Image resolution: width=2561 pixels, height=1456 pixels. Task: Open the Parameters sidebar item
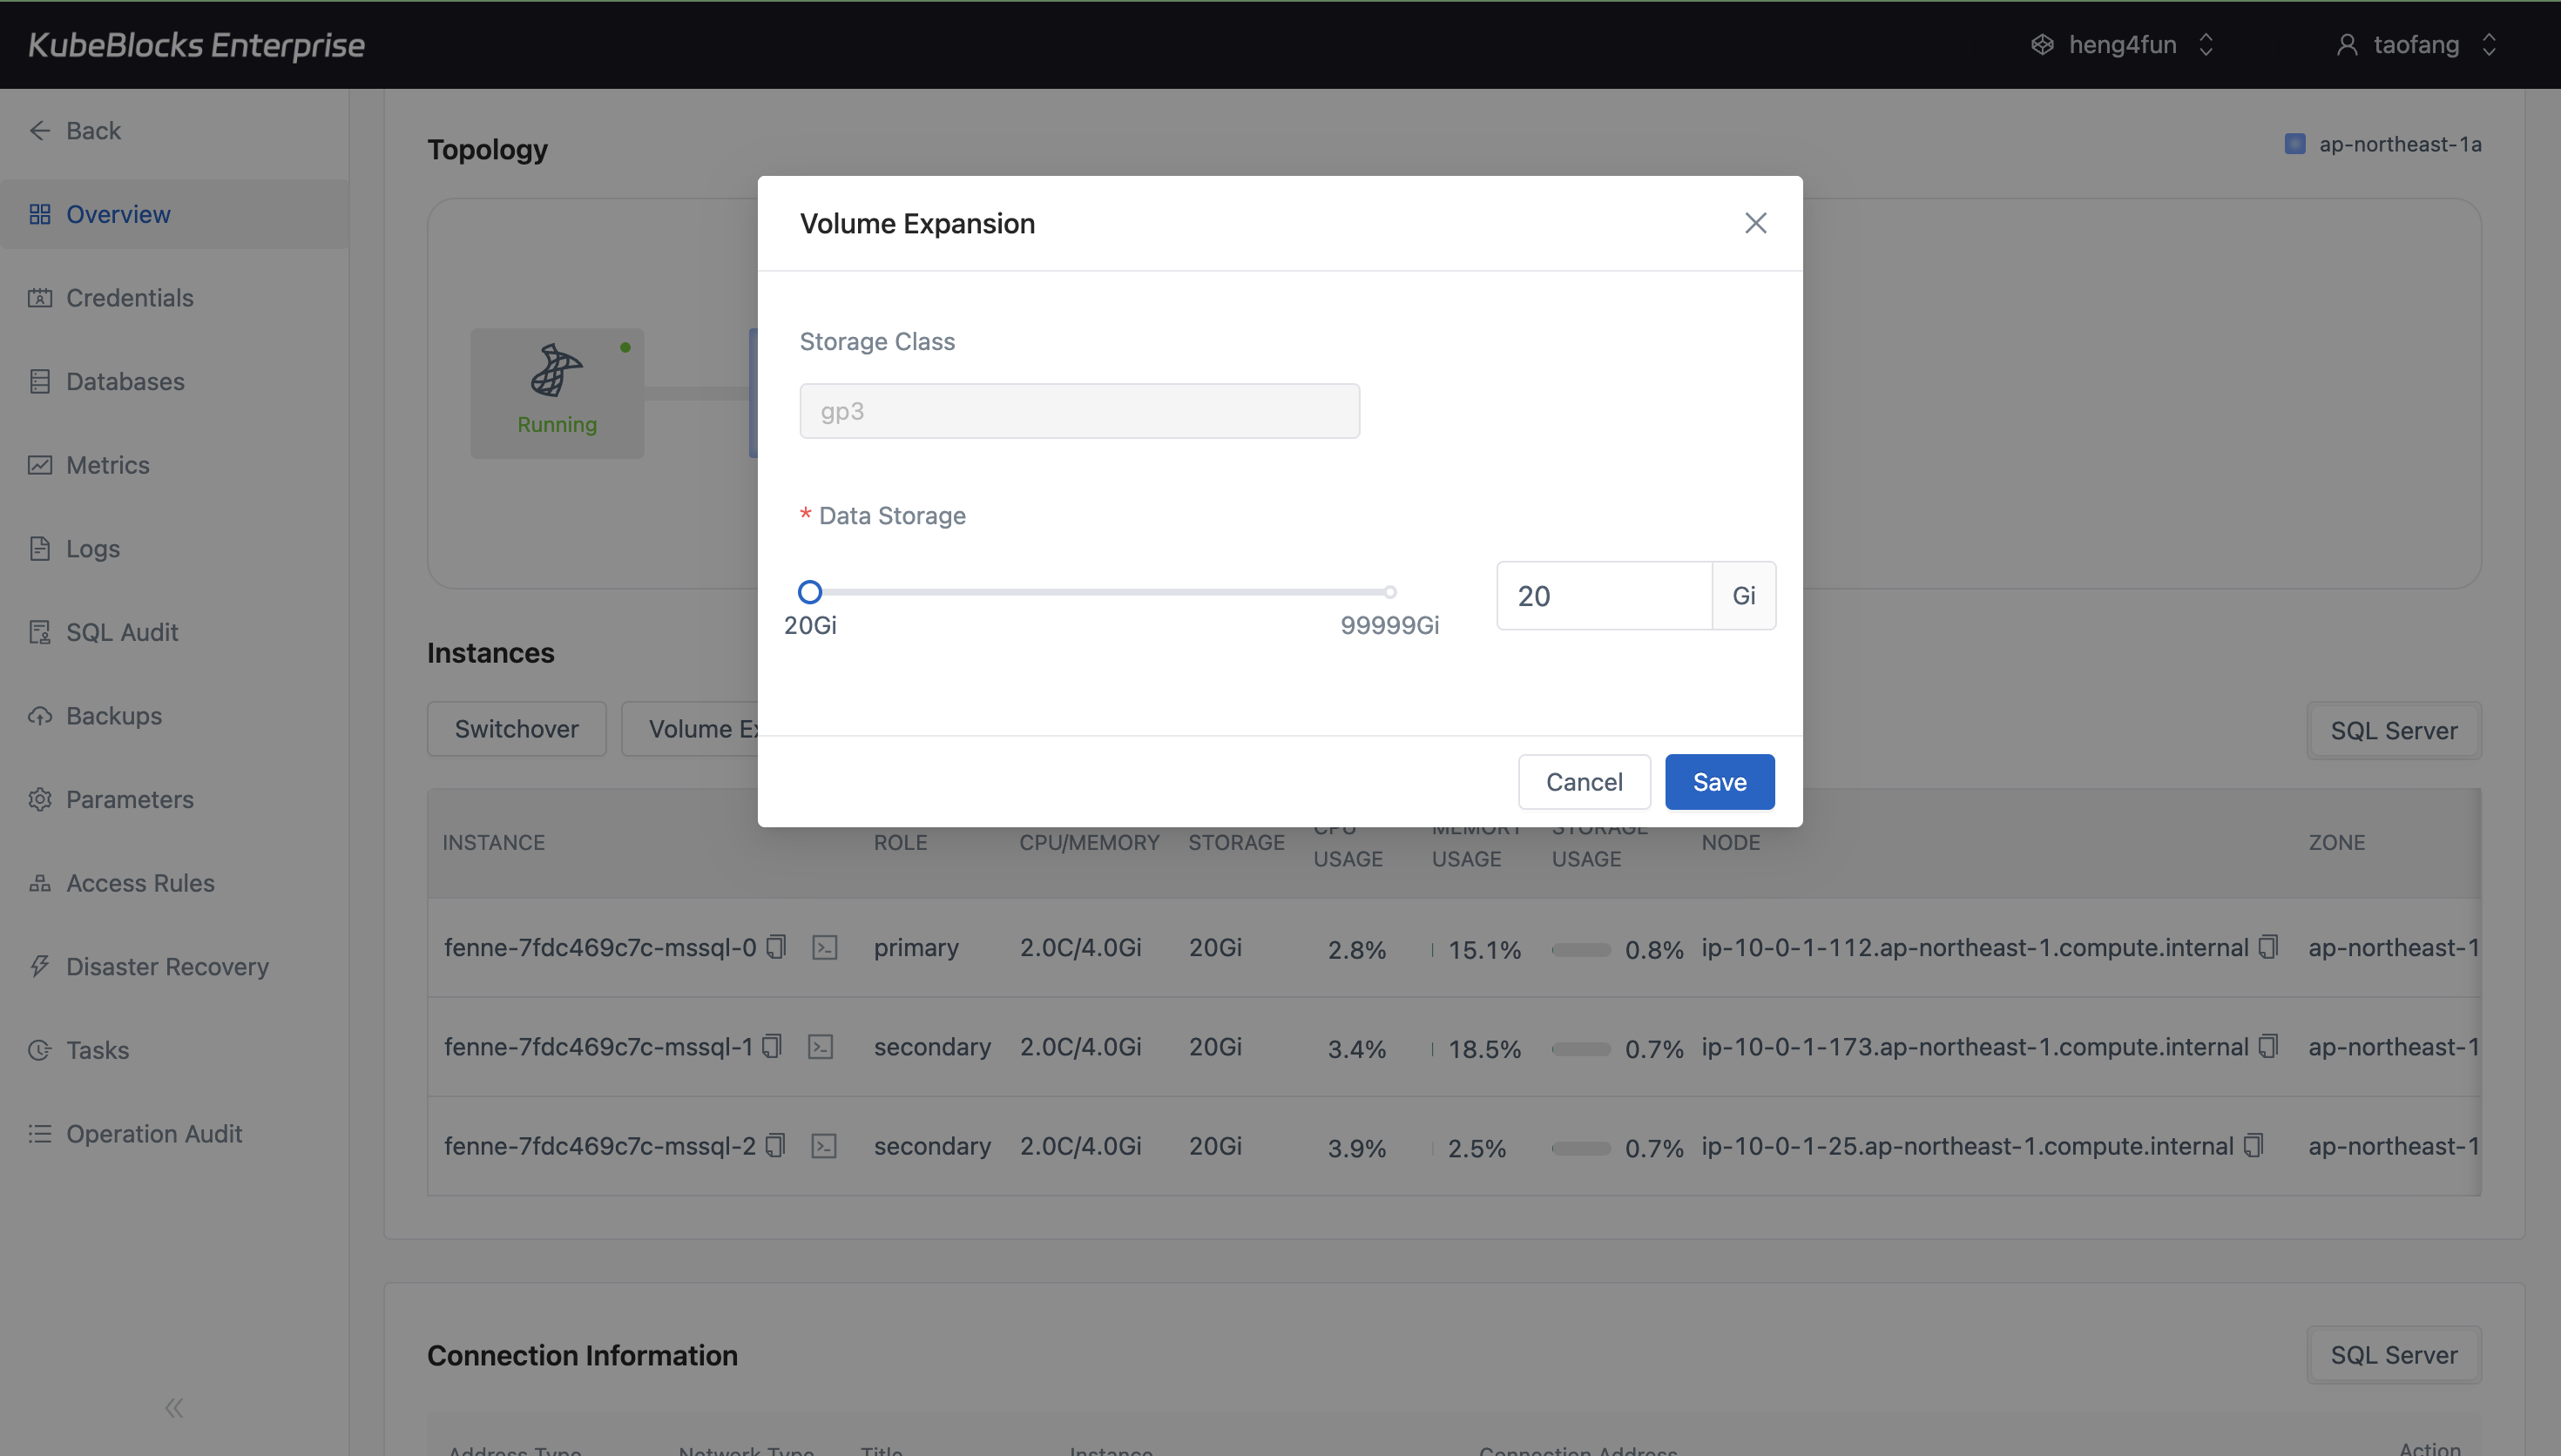pos(129,799)
